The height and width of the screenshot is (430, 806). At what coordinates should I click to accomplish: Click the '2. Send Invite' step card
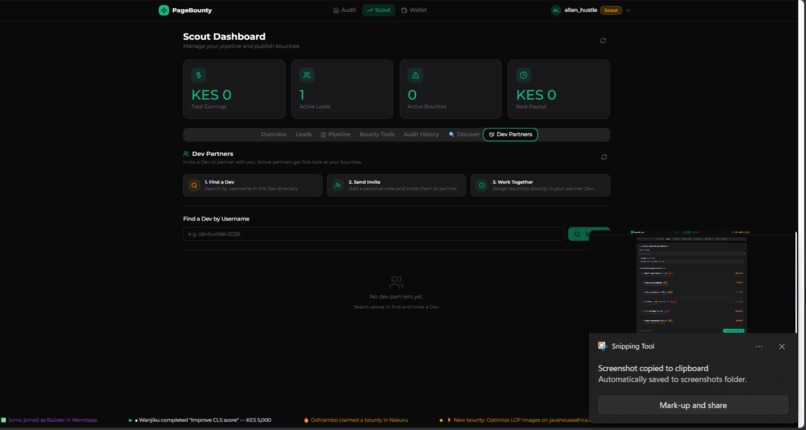click(x=396, y=185)
